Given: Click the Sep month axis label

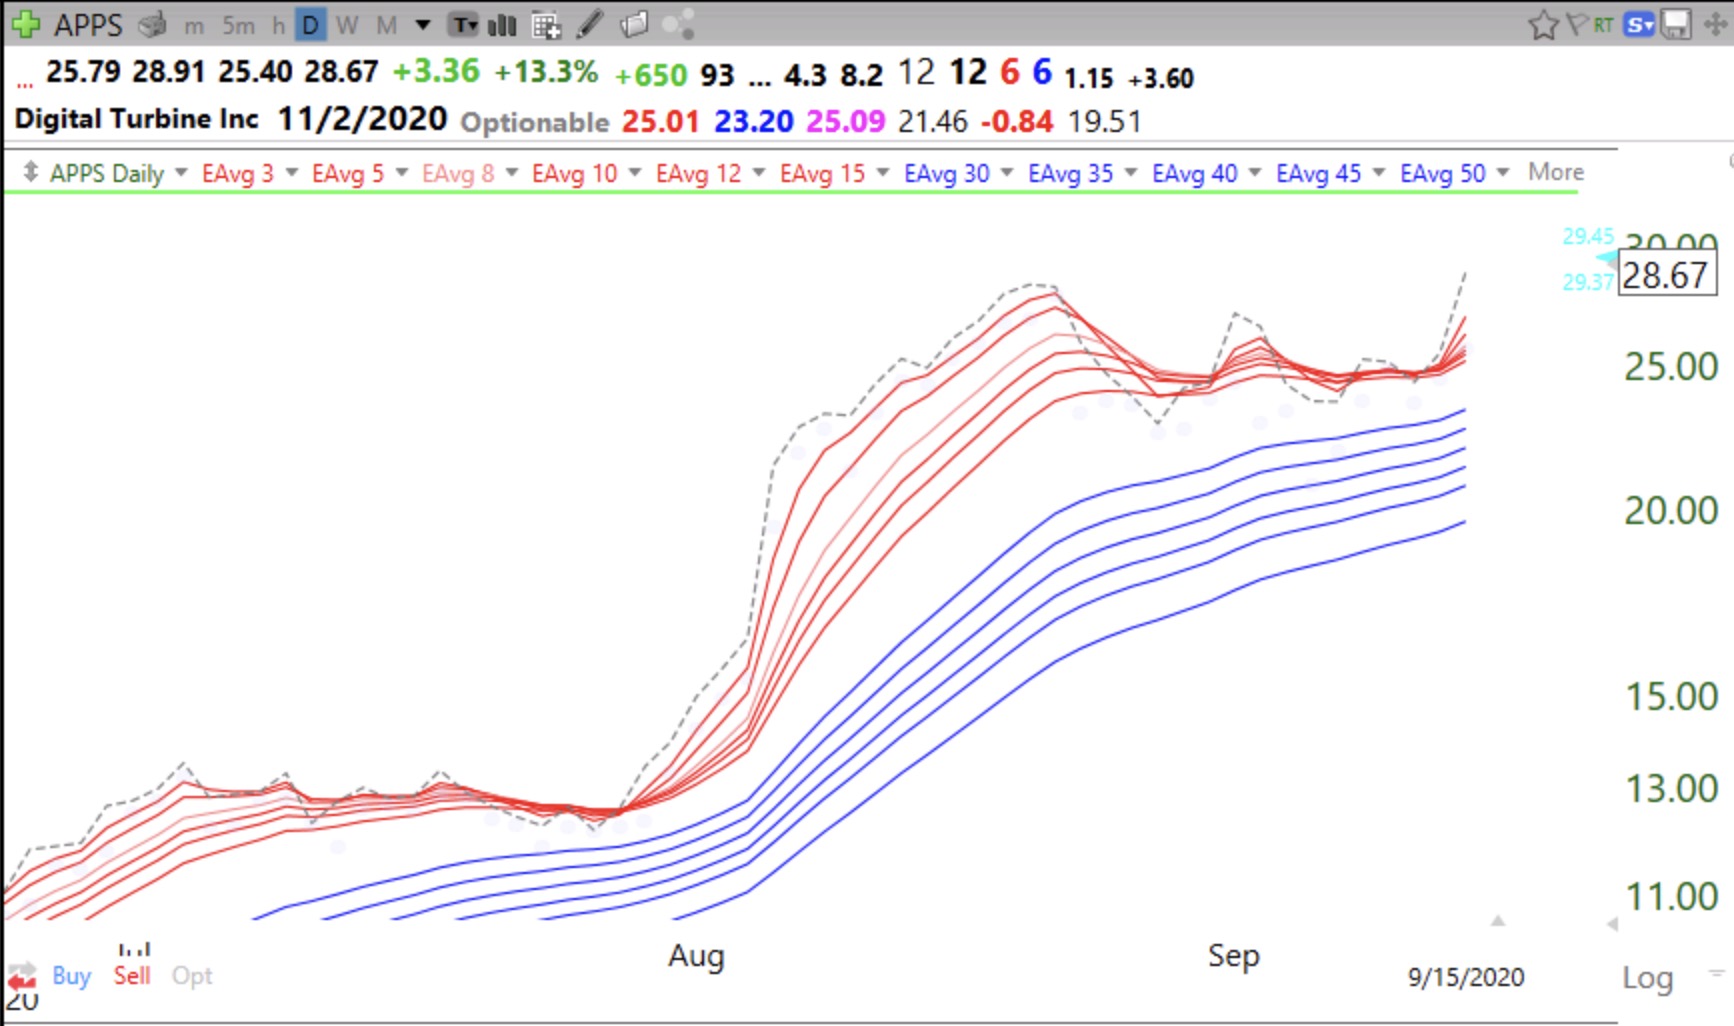Looking at the screenshot, I should click(x=1234, y=956).
